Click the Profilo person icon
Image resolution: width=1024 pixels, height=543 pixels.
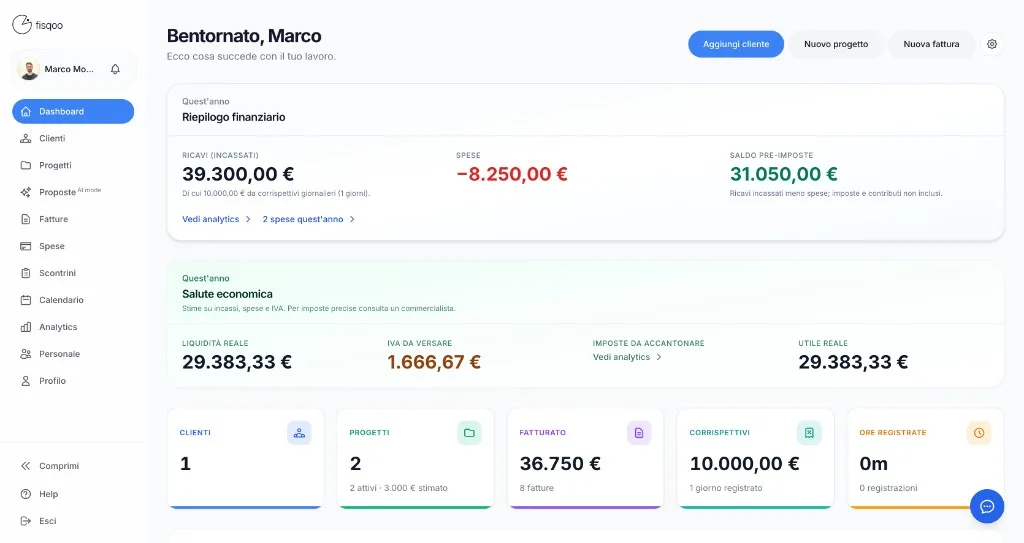pos(25,381)
